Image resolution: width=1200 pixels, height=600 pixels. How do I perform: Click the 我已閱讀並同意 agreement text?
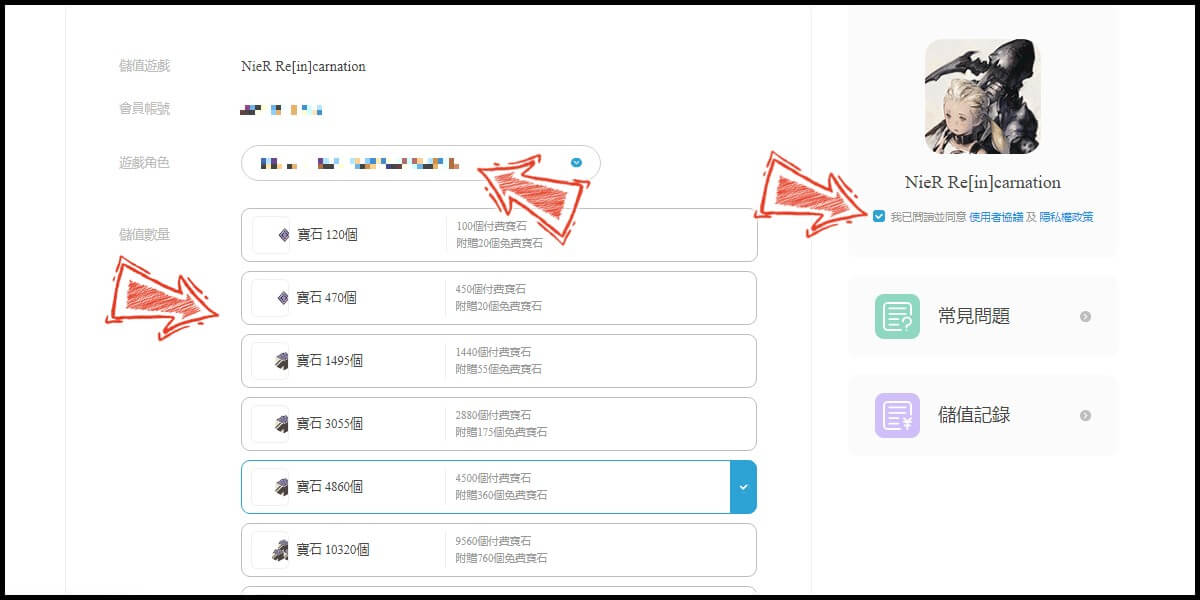pyautogui.click(x=928, y=217)
